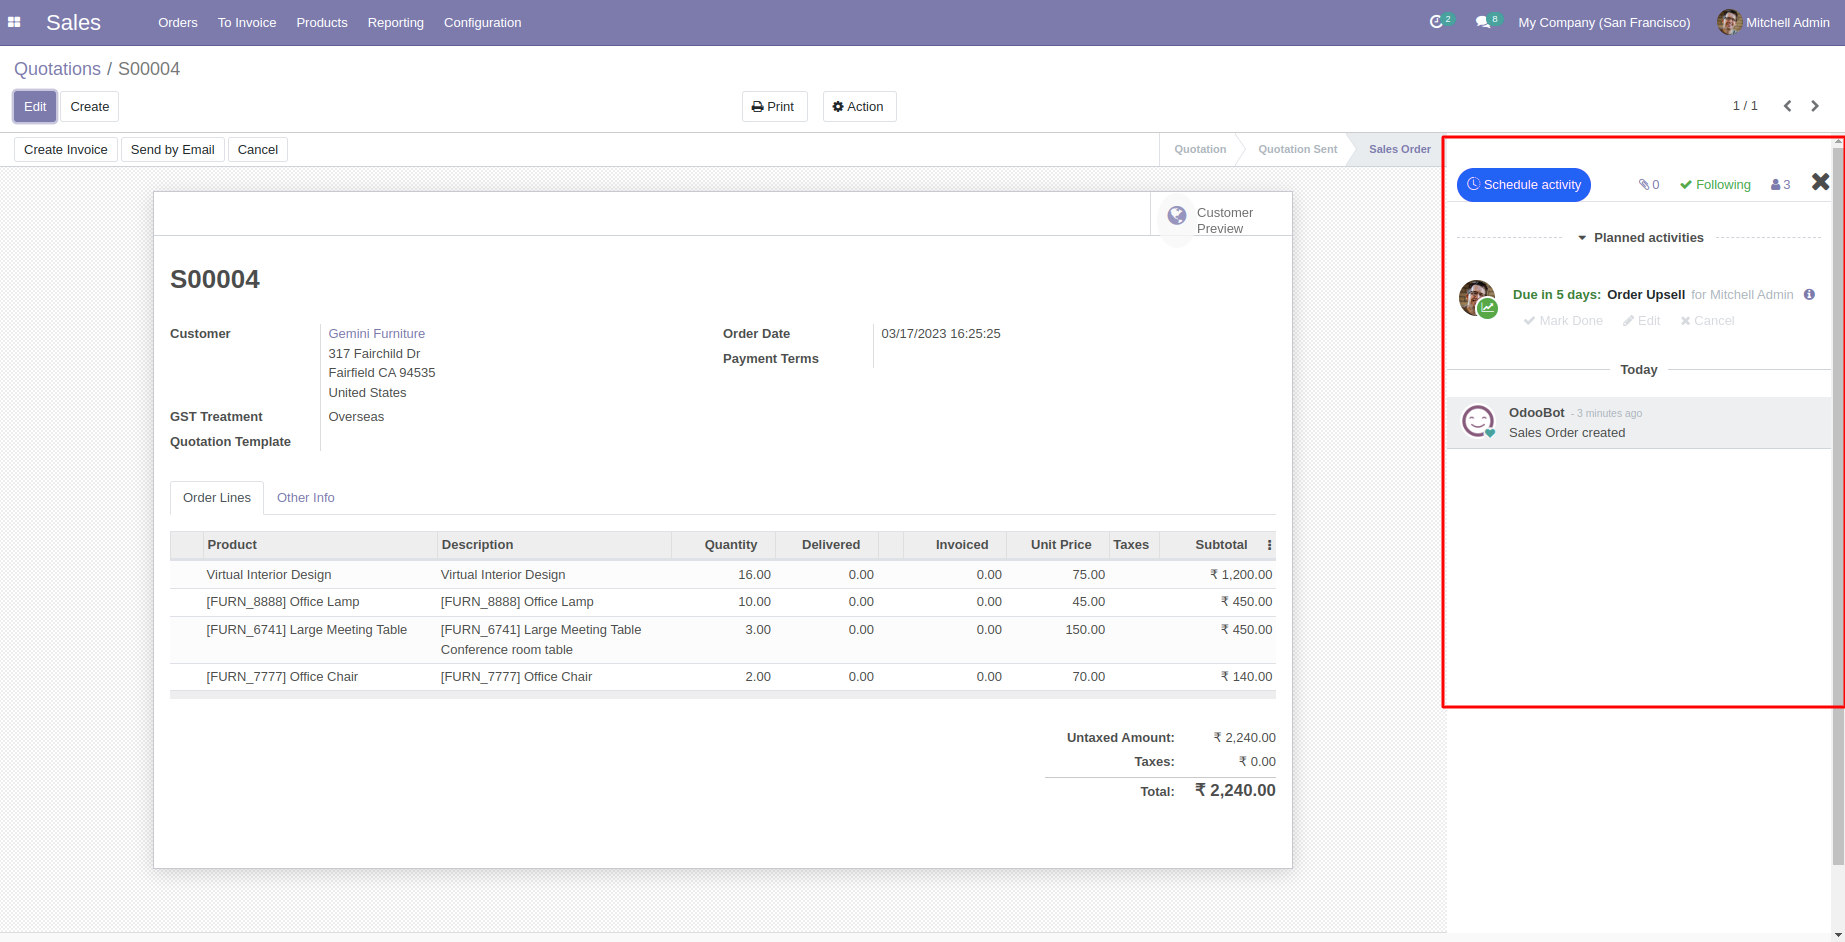This screenshot has width=1845, height=942.
Task: Open the activities clock icon in navbar
Action: pos(1437,22)
